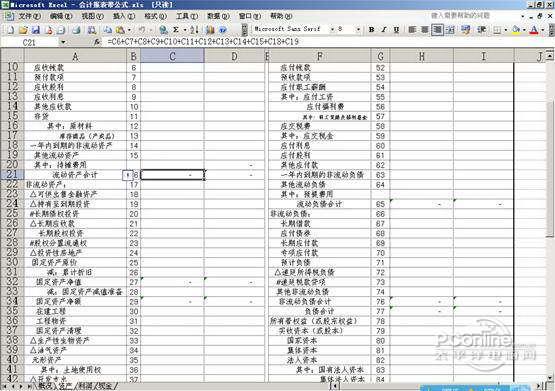
Task: Click the help question search box
Action: click(x=473, y=16)
